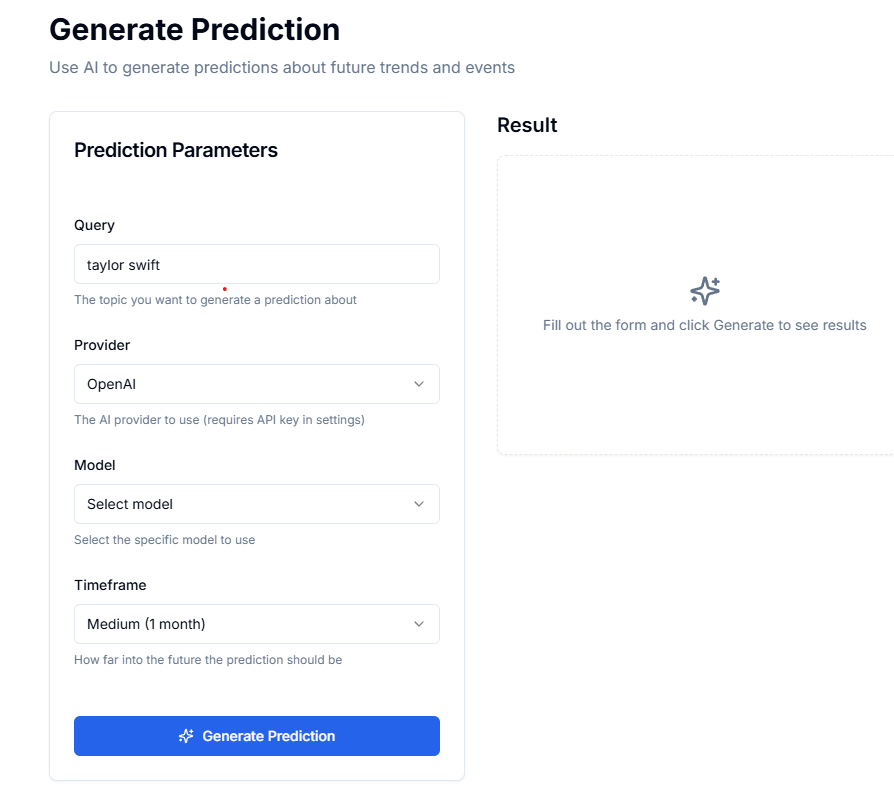The width and height of the screenshot is (894, 794).
Task: Click the red validation dot under the Query field
Action: 224,288
